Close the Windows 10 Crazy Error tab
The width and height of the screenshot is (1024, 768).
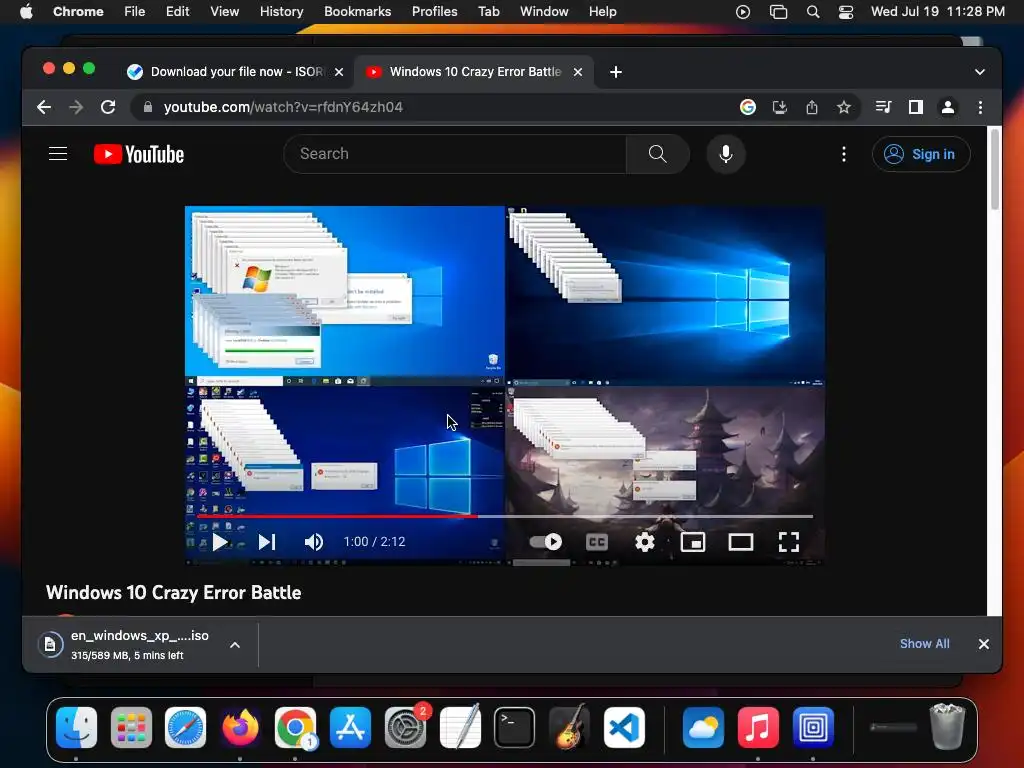(x=578, y=72)
